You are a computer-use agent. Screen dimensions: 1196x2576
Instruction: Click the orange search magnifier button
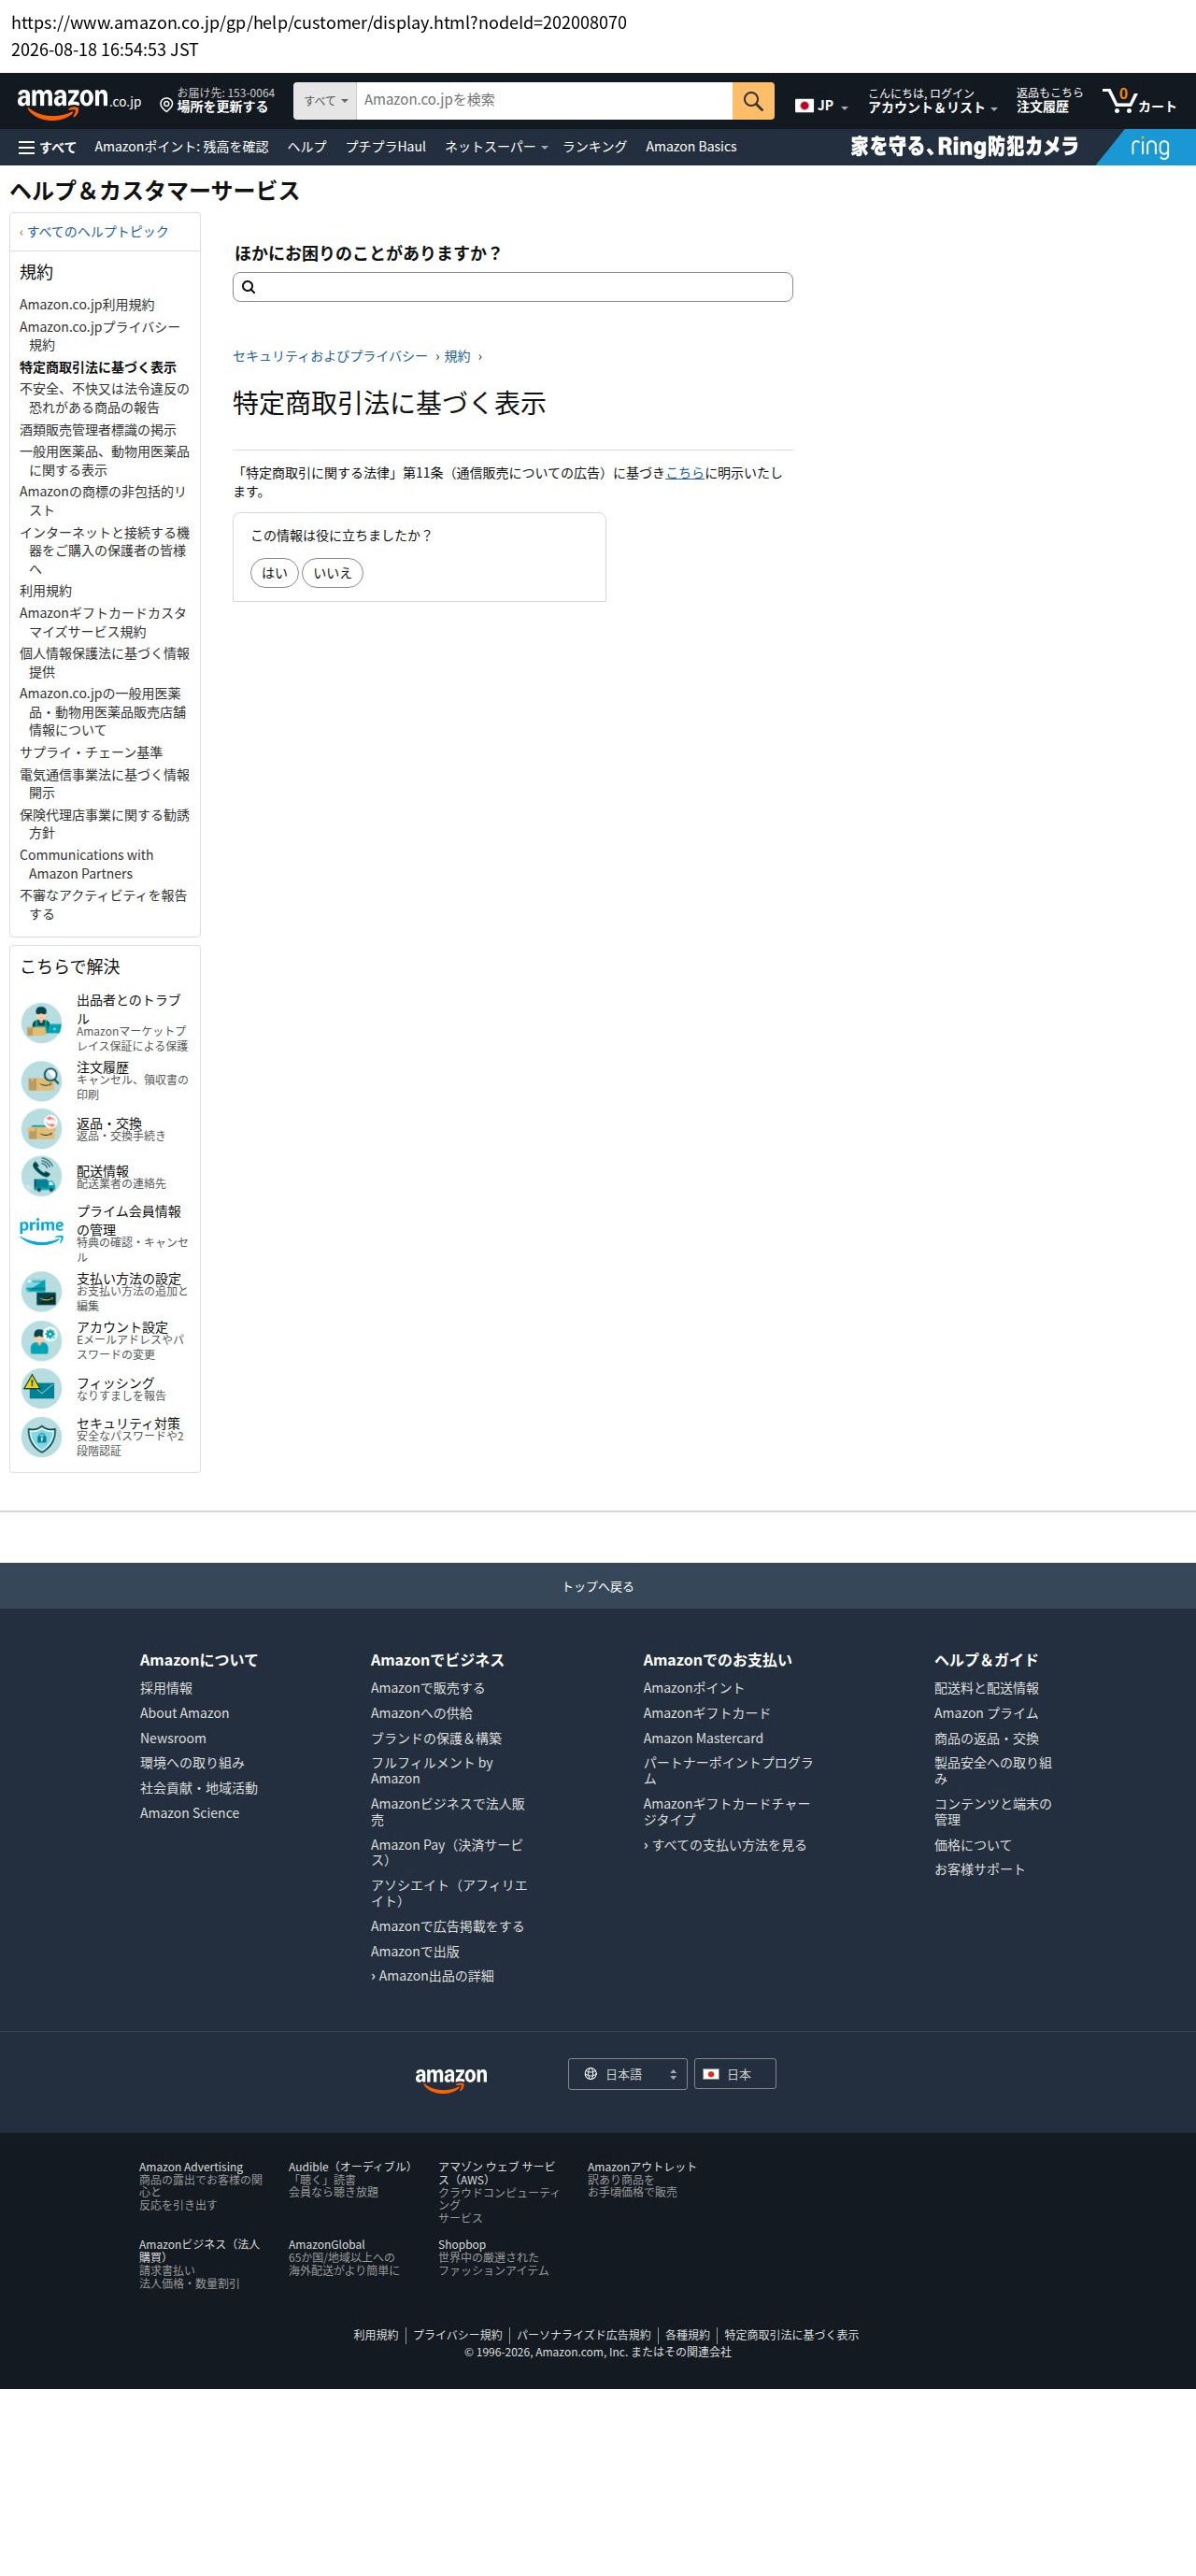pos(753,101)
